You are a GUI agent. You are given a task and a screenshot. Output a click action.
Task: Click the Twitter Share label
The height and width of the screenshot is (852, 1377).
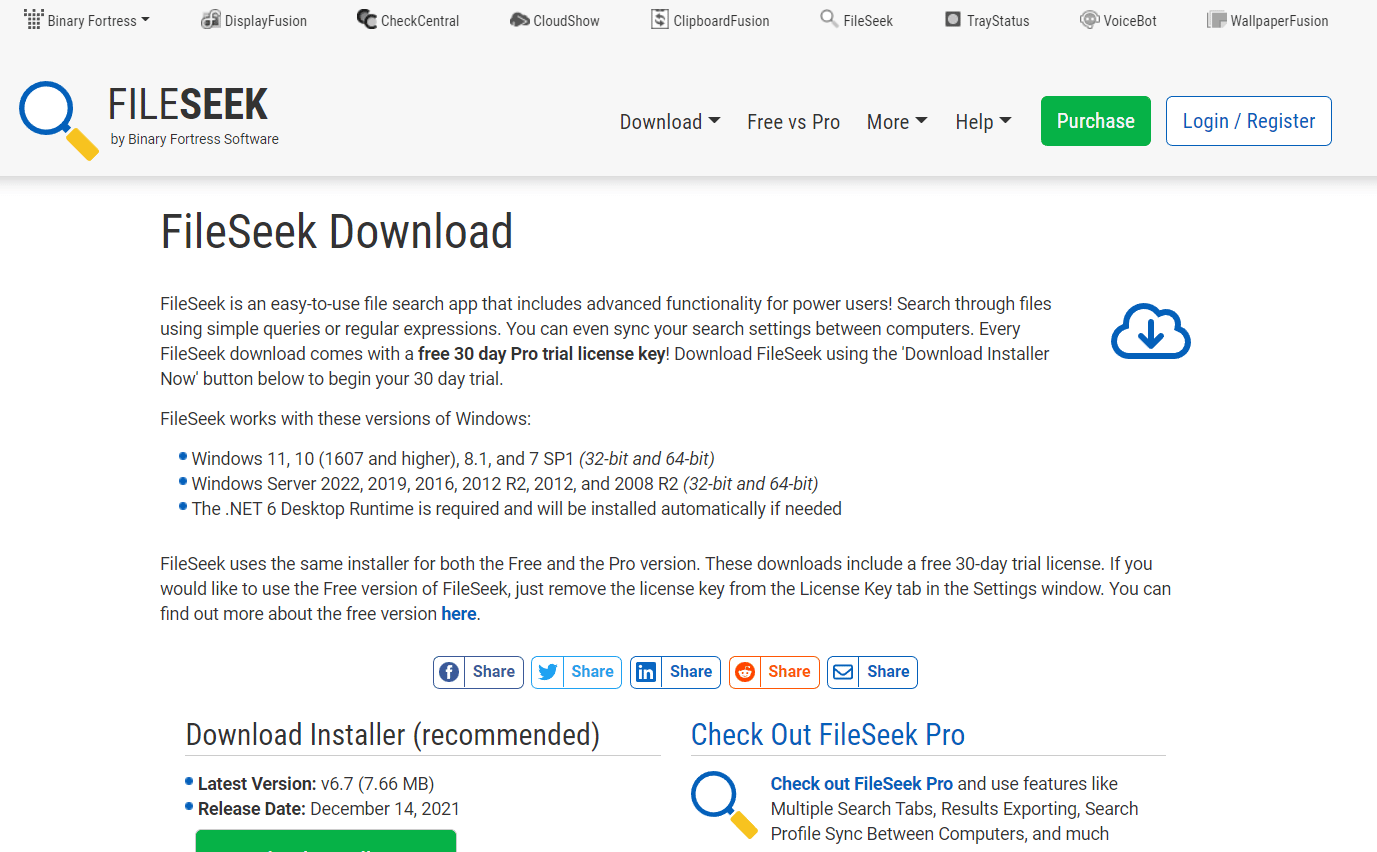592,672
